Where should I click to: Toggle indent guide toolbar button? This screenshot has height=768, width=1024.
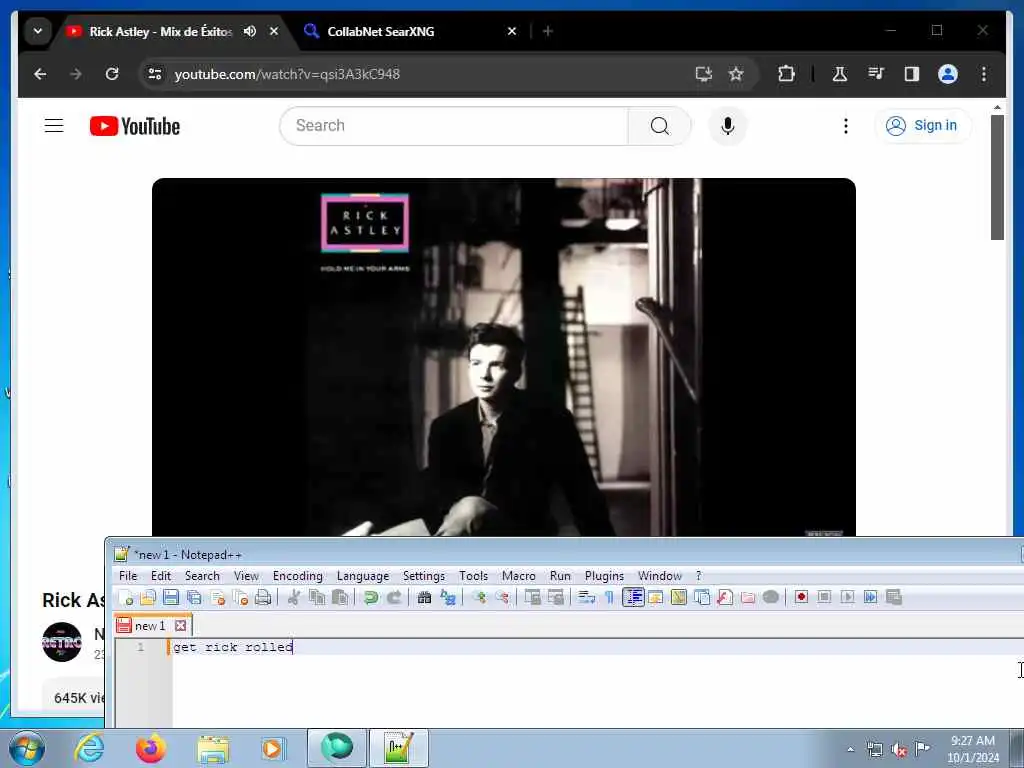pyautogui.click(x=633, y=597)
